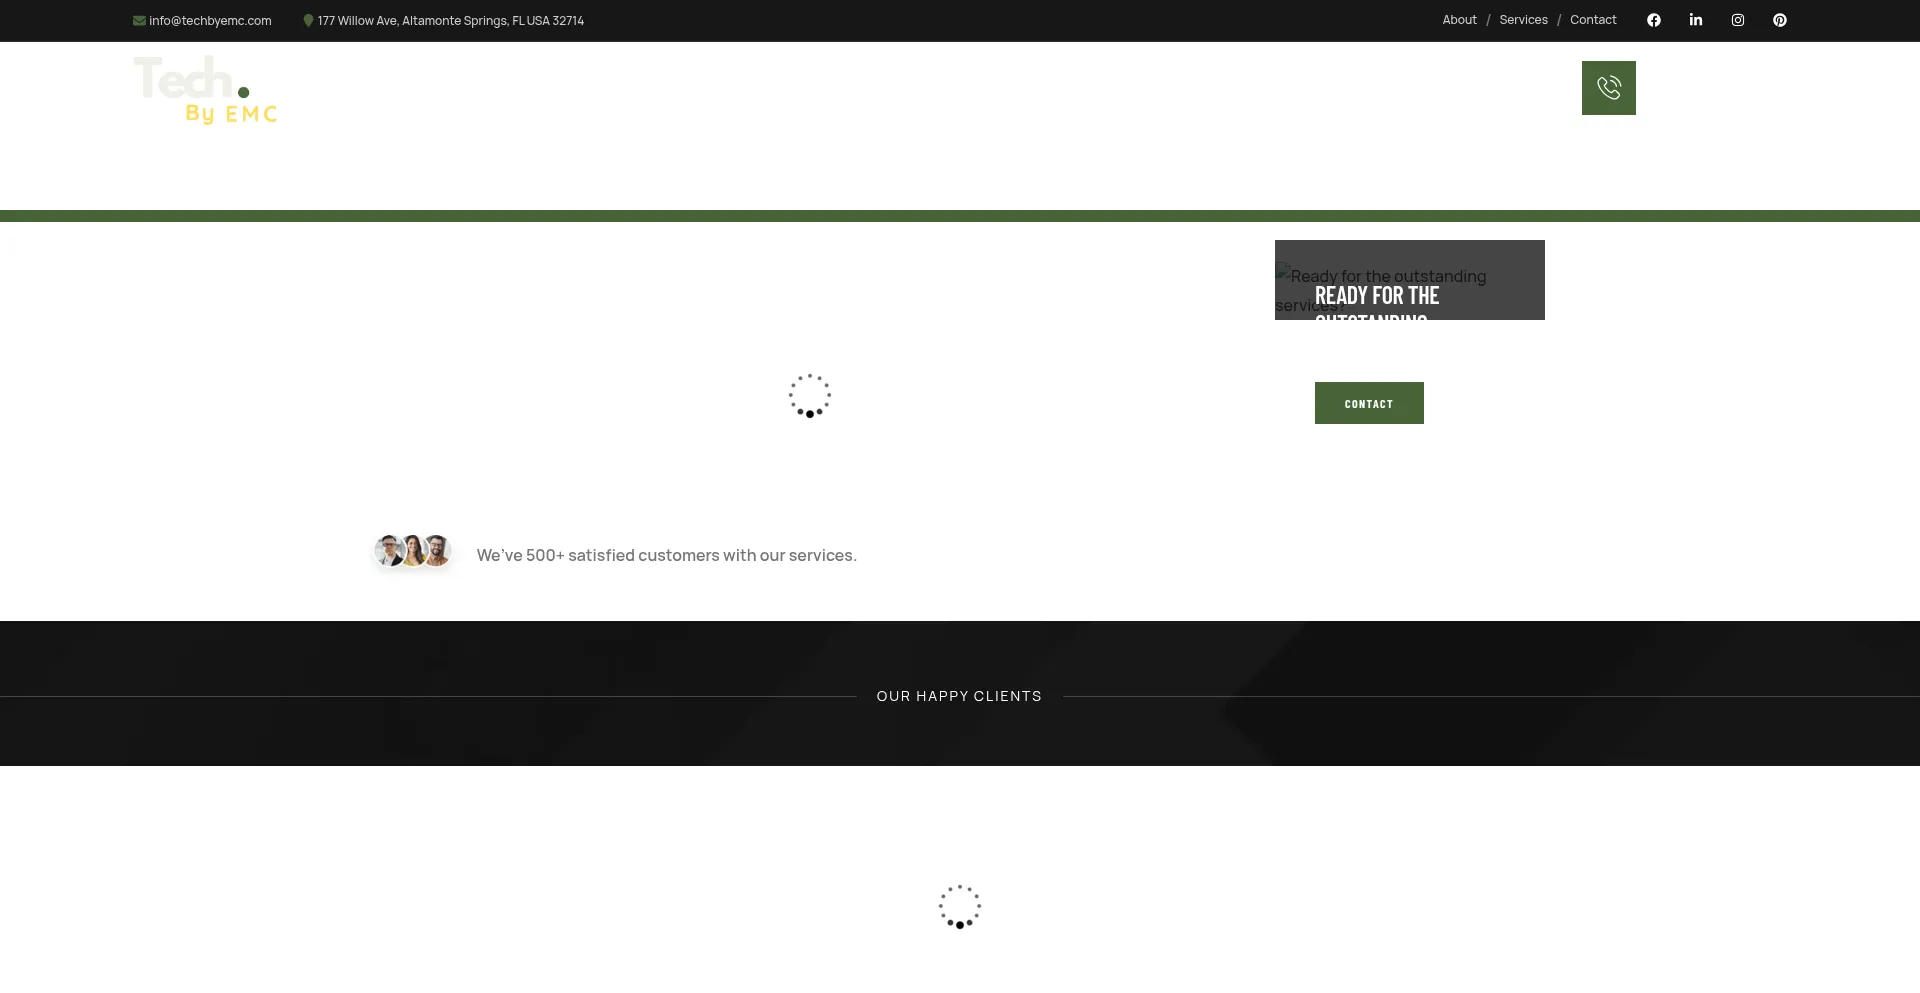Viewport: 1920px width, 993px height.
Task: Open the Services menu link
Action: [x=1523, y=20]
